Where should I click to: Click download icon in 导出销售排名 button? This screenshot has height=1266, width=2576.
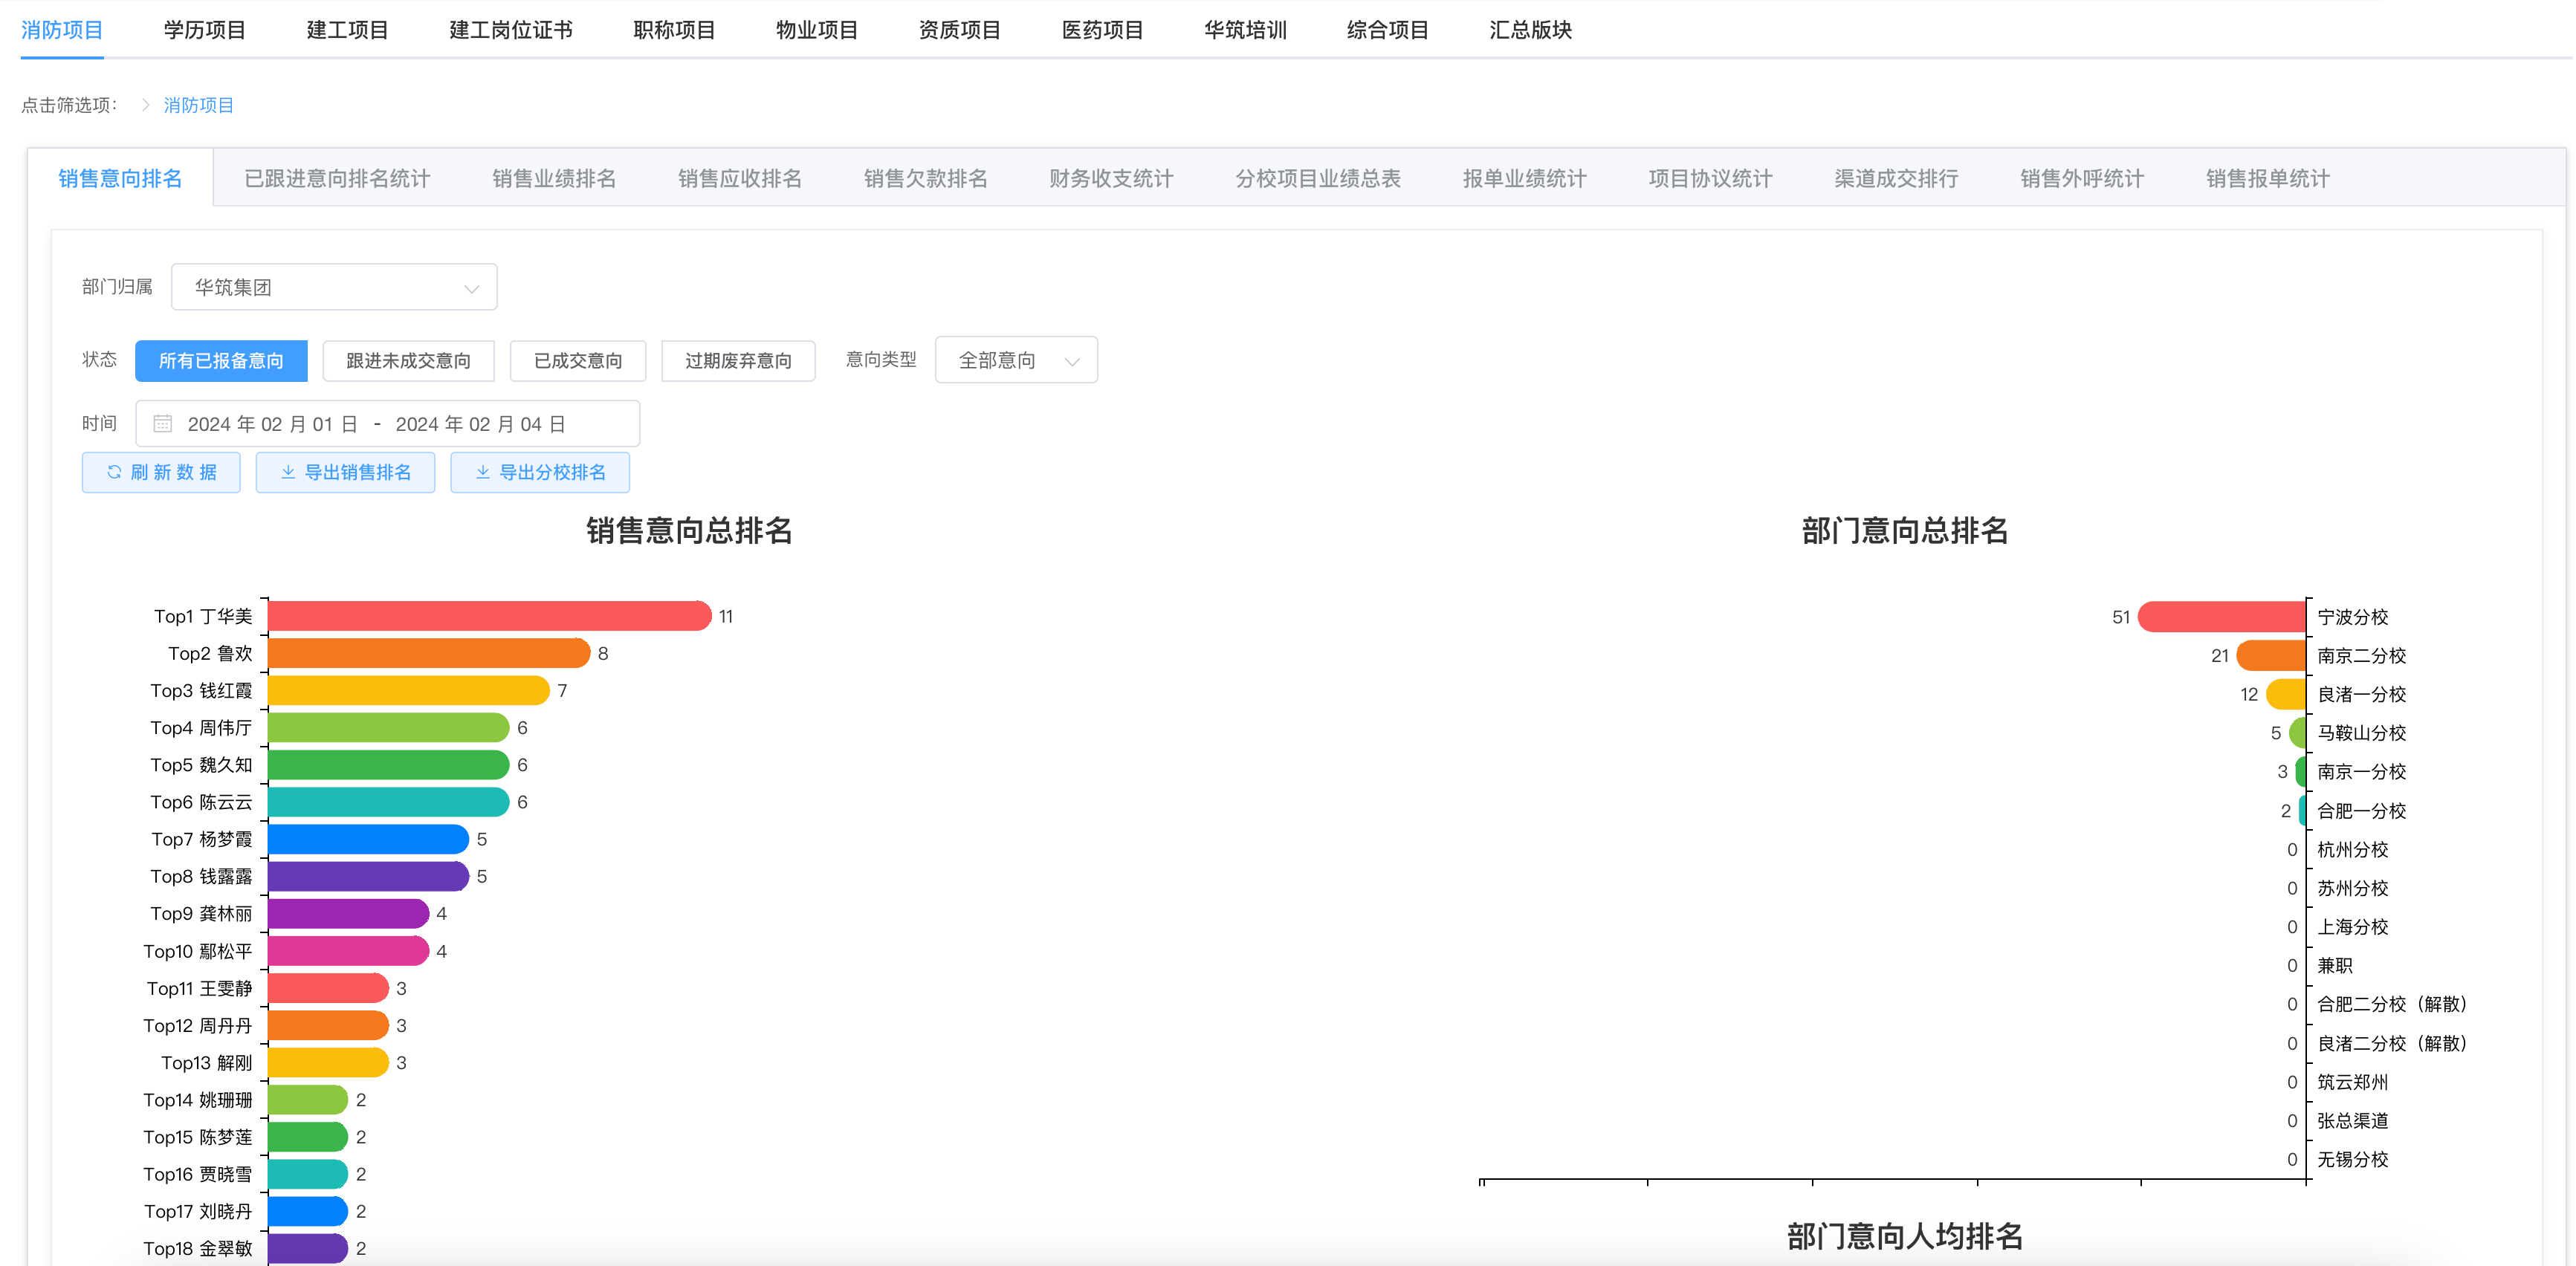tap(288, 472)
